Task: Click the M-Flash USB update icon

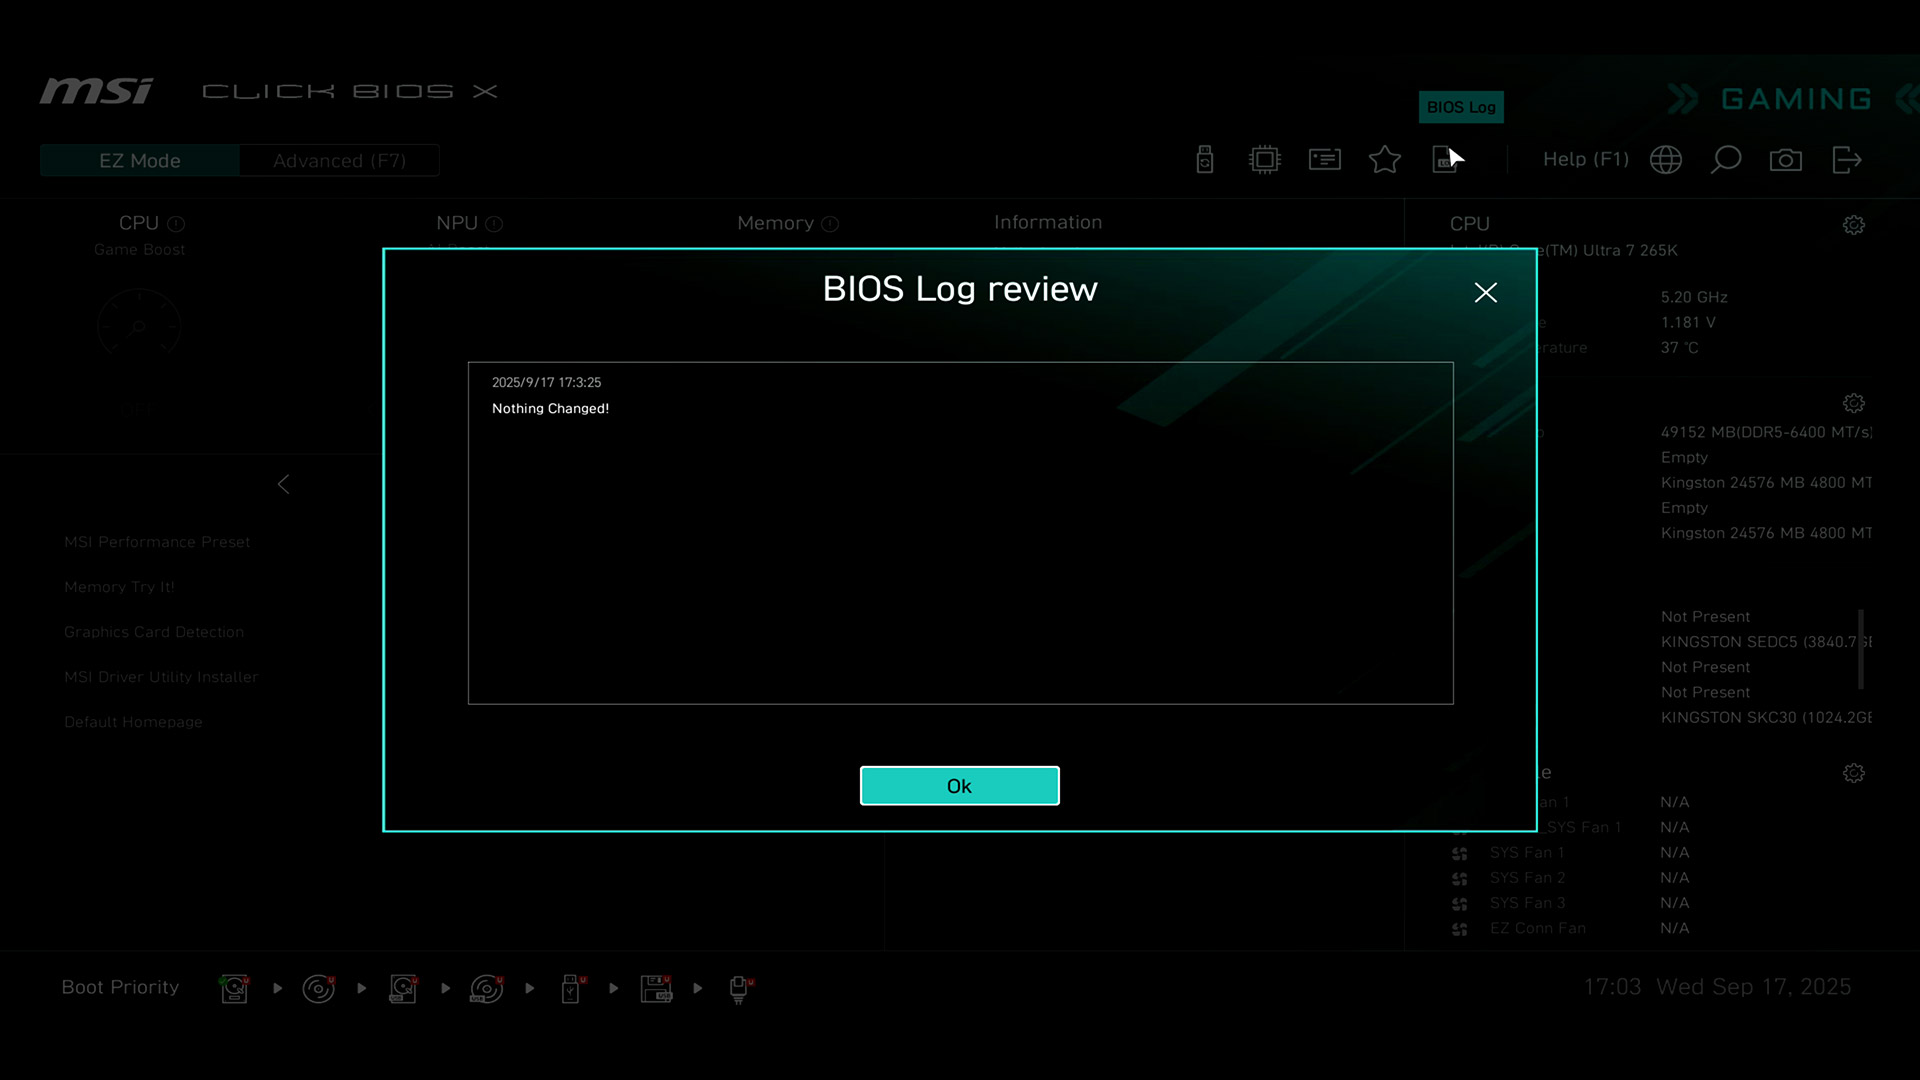Action: 1205,160
